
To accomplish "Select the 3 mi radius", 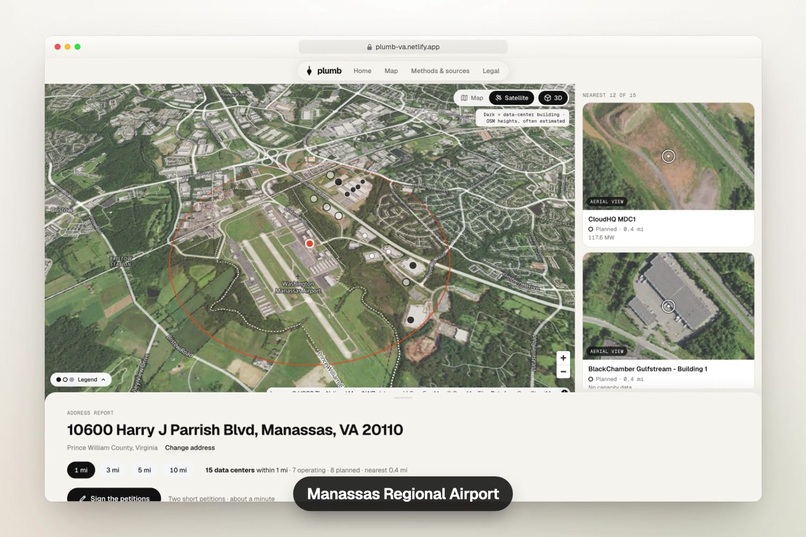I will pos(113,470).
